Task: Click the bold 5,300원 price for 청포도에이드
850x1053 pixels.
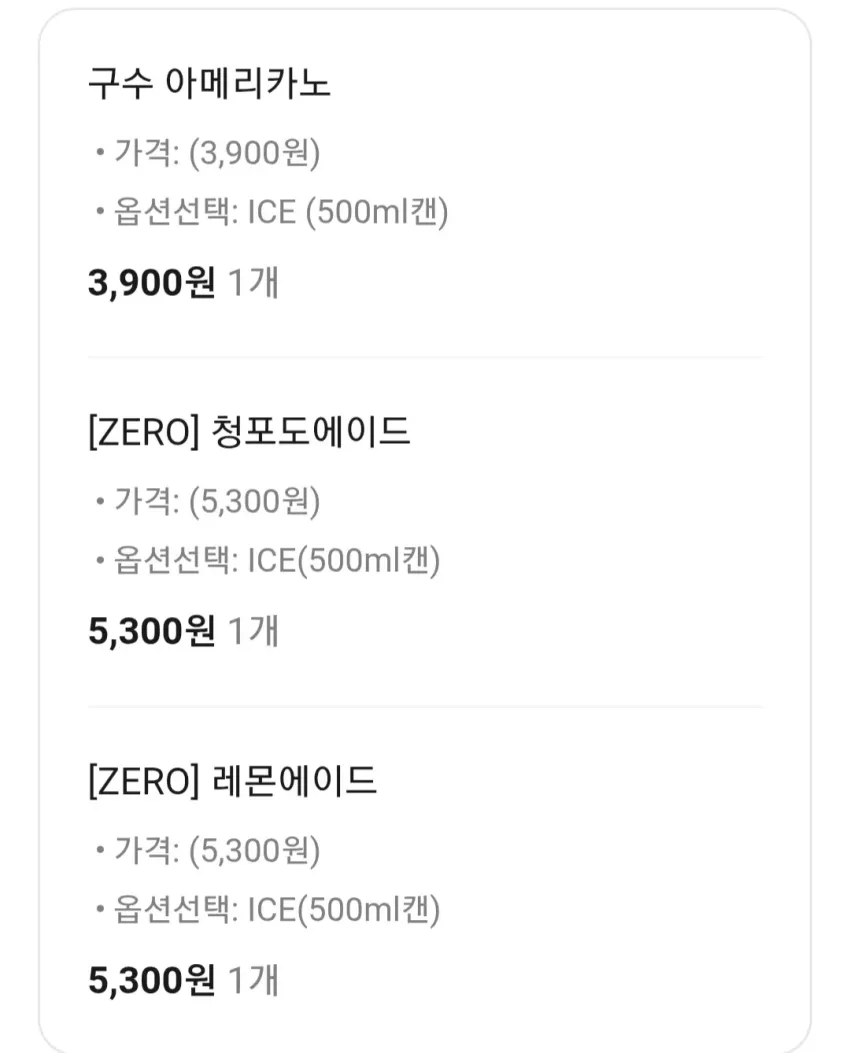Action: pos(152,631)
